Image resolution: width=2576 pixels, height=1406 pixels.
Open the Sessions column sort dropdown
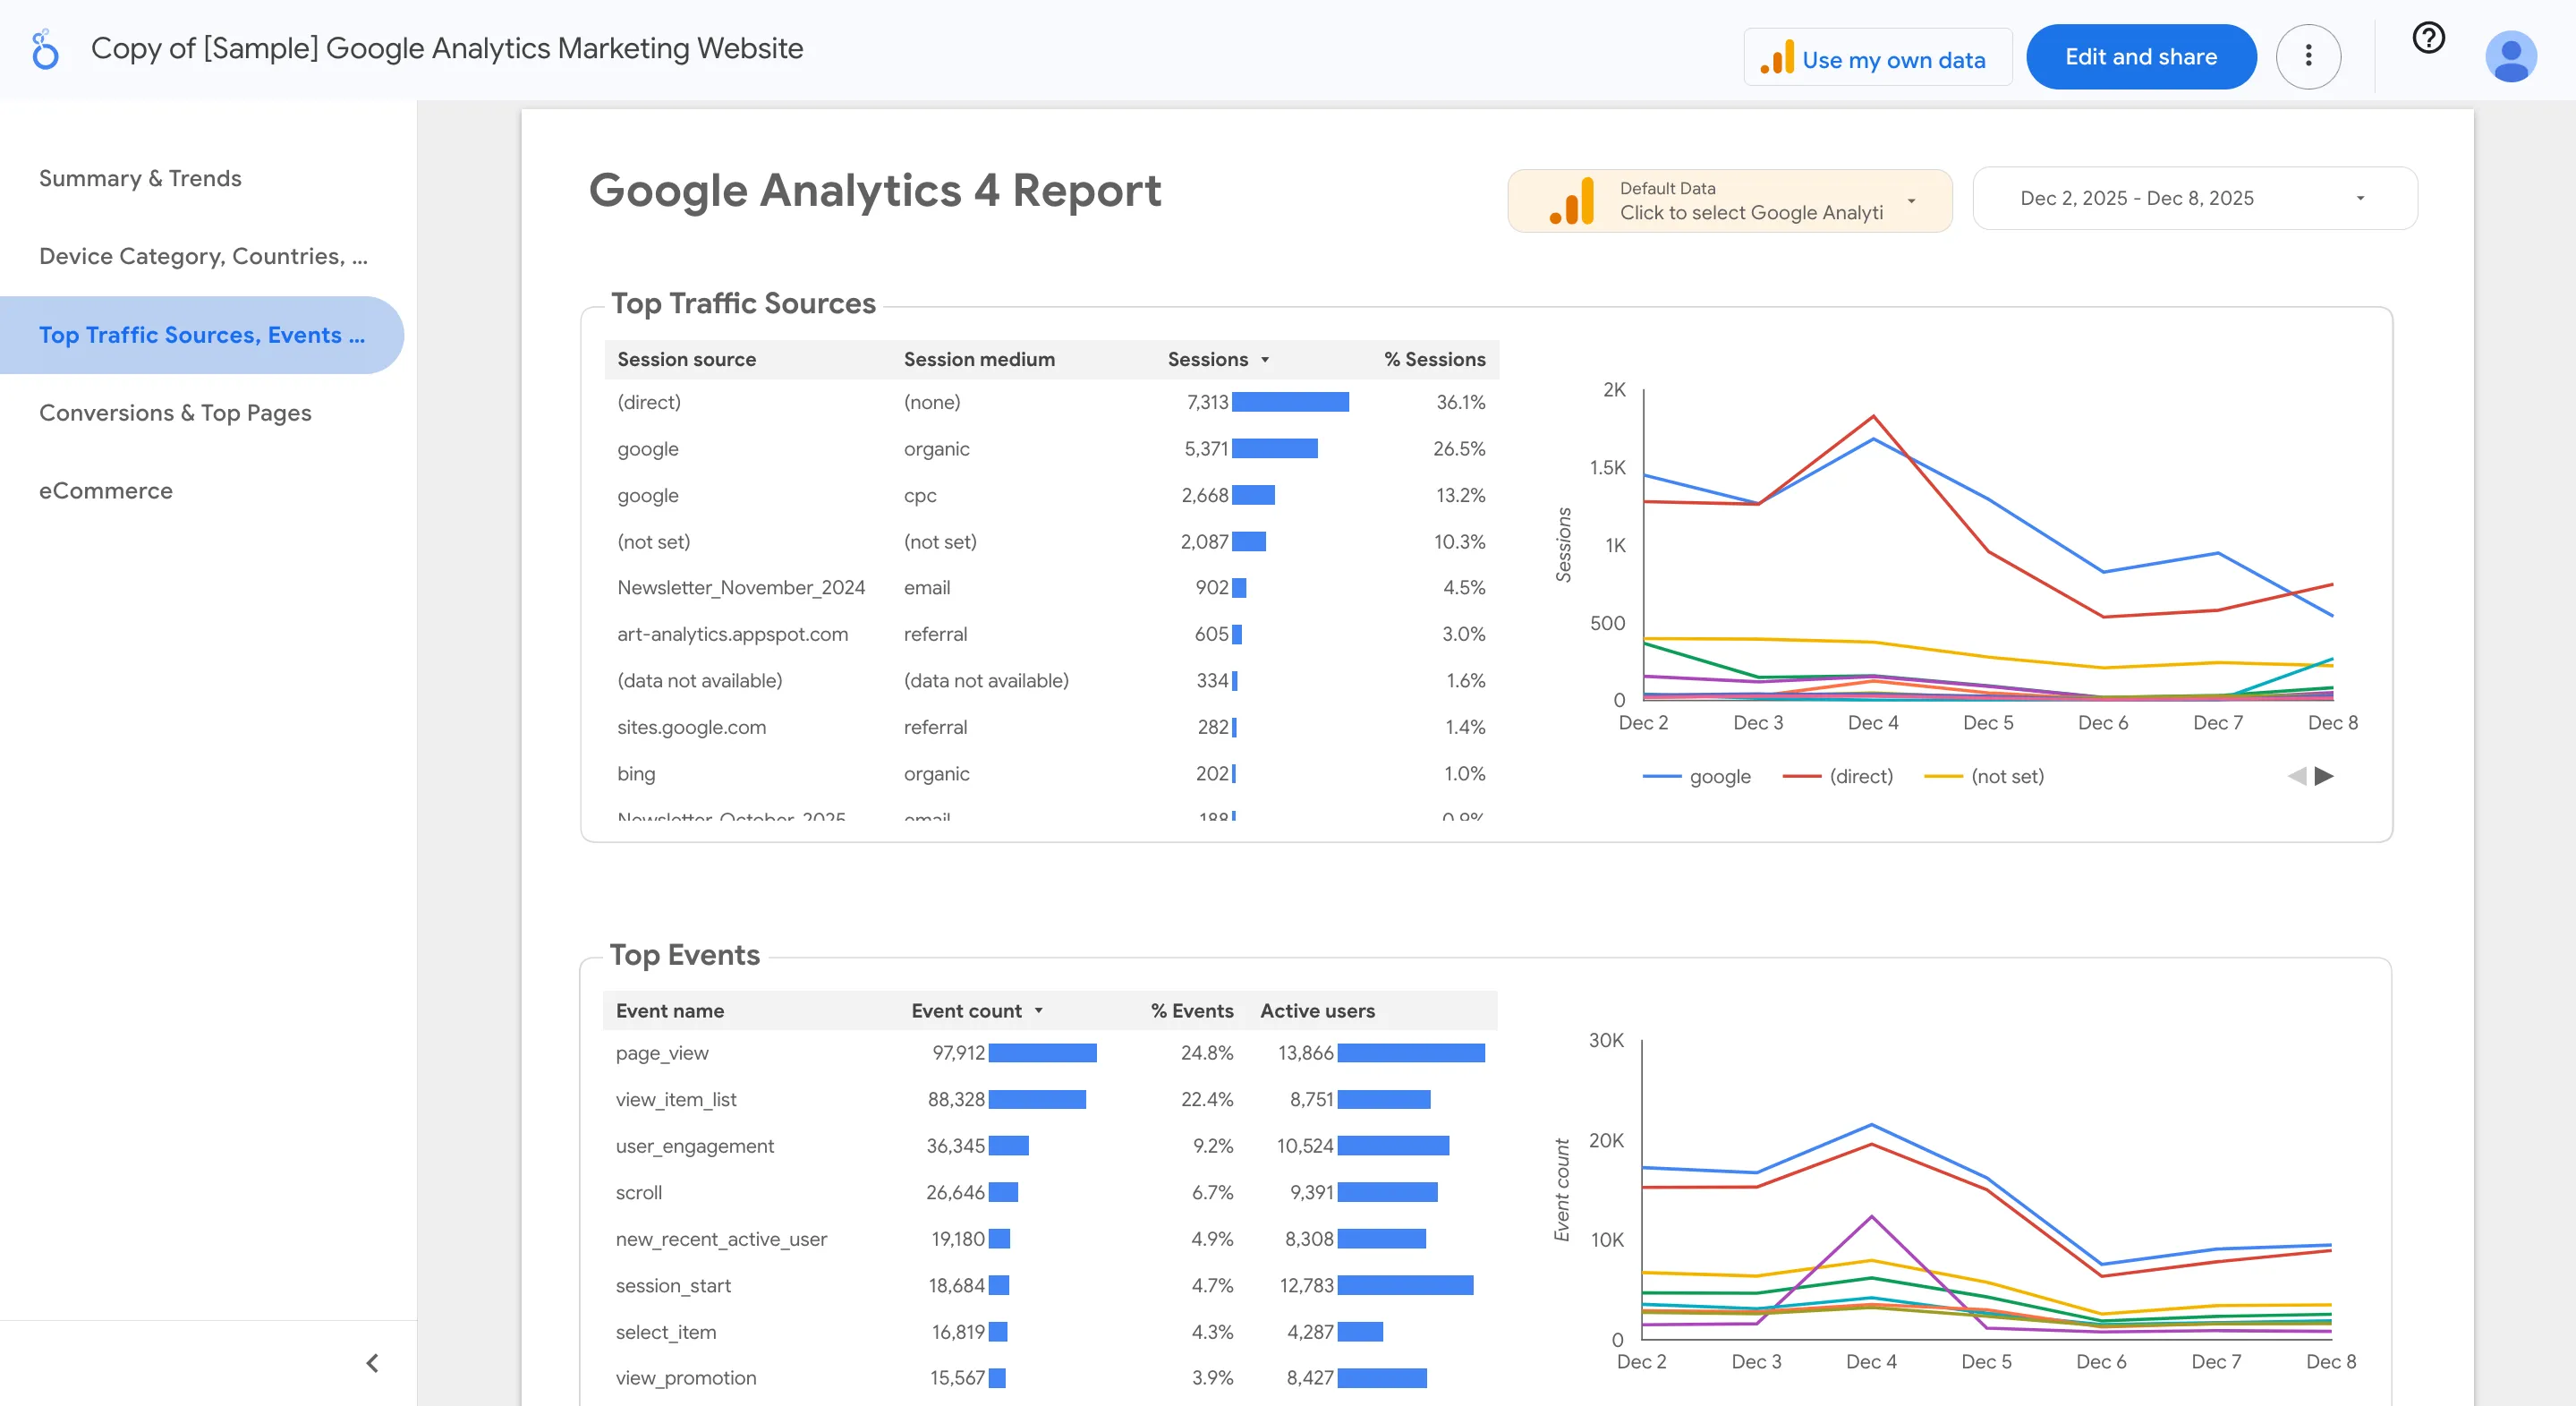click(1266, 359)
